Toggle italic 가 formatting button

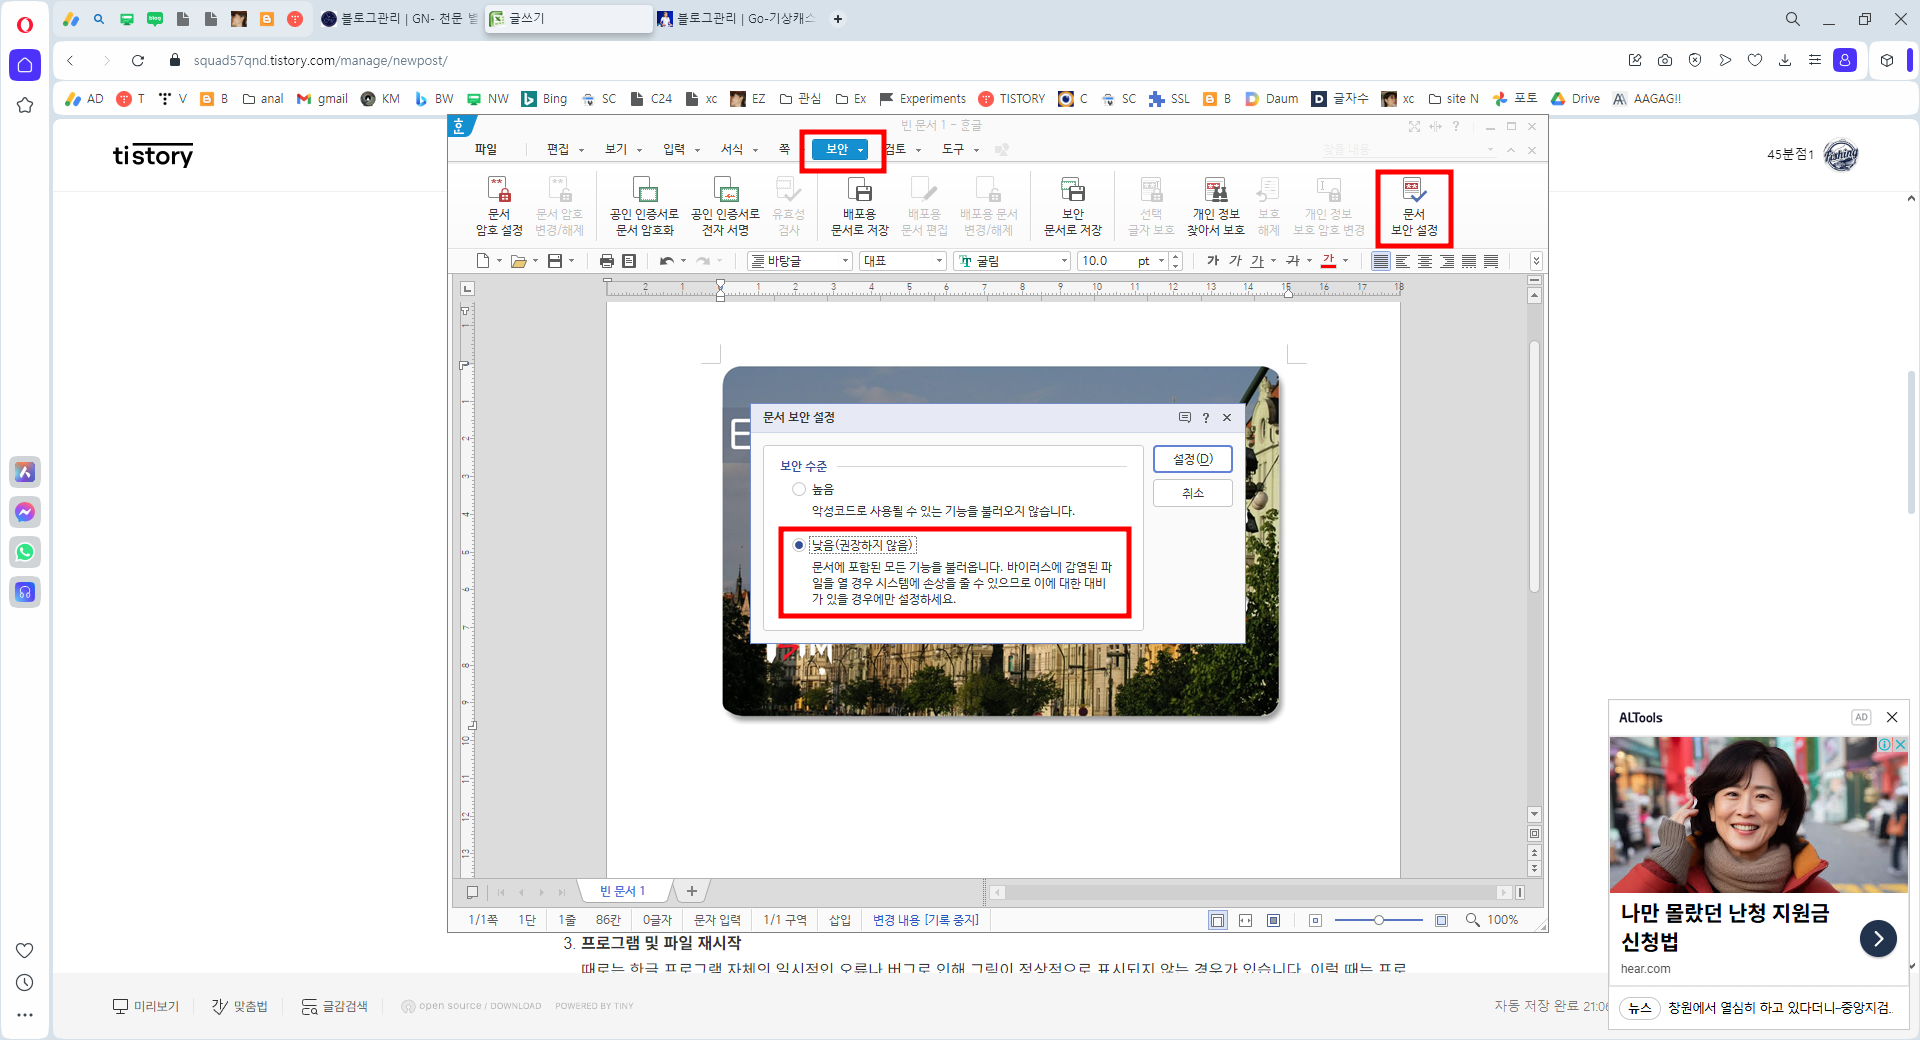[x=1235, y=261]
